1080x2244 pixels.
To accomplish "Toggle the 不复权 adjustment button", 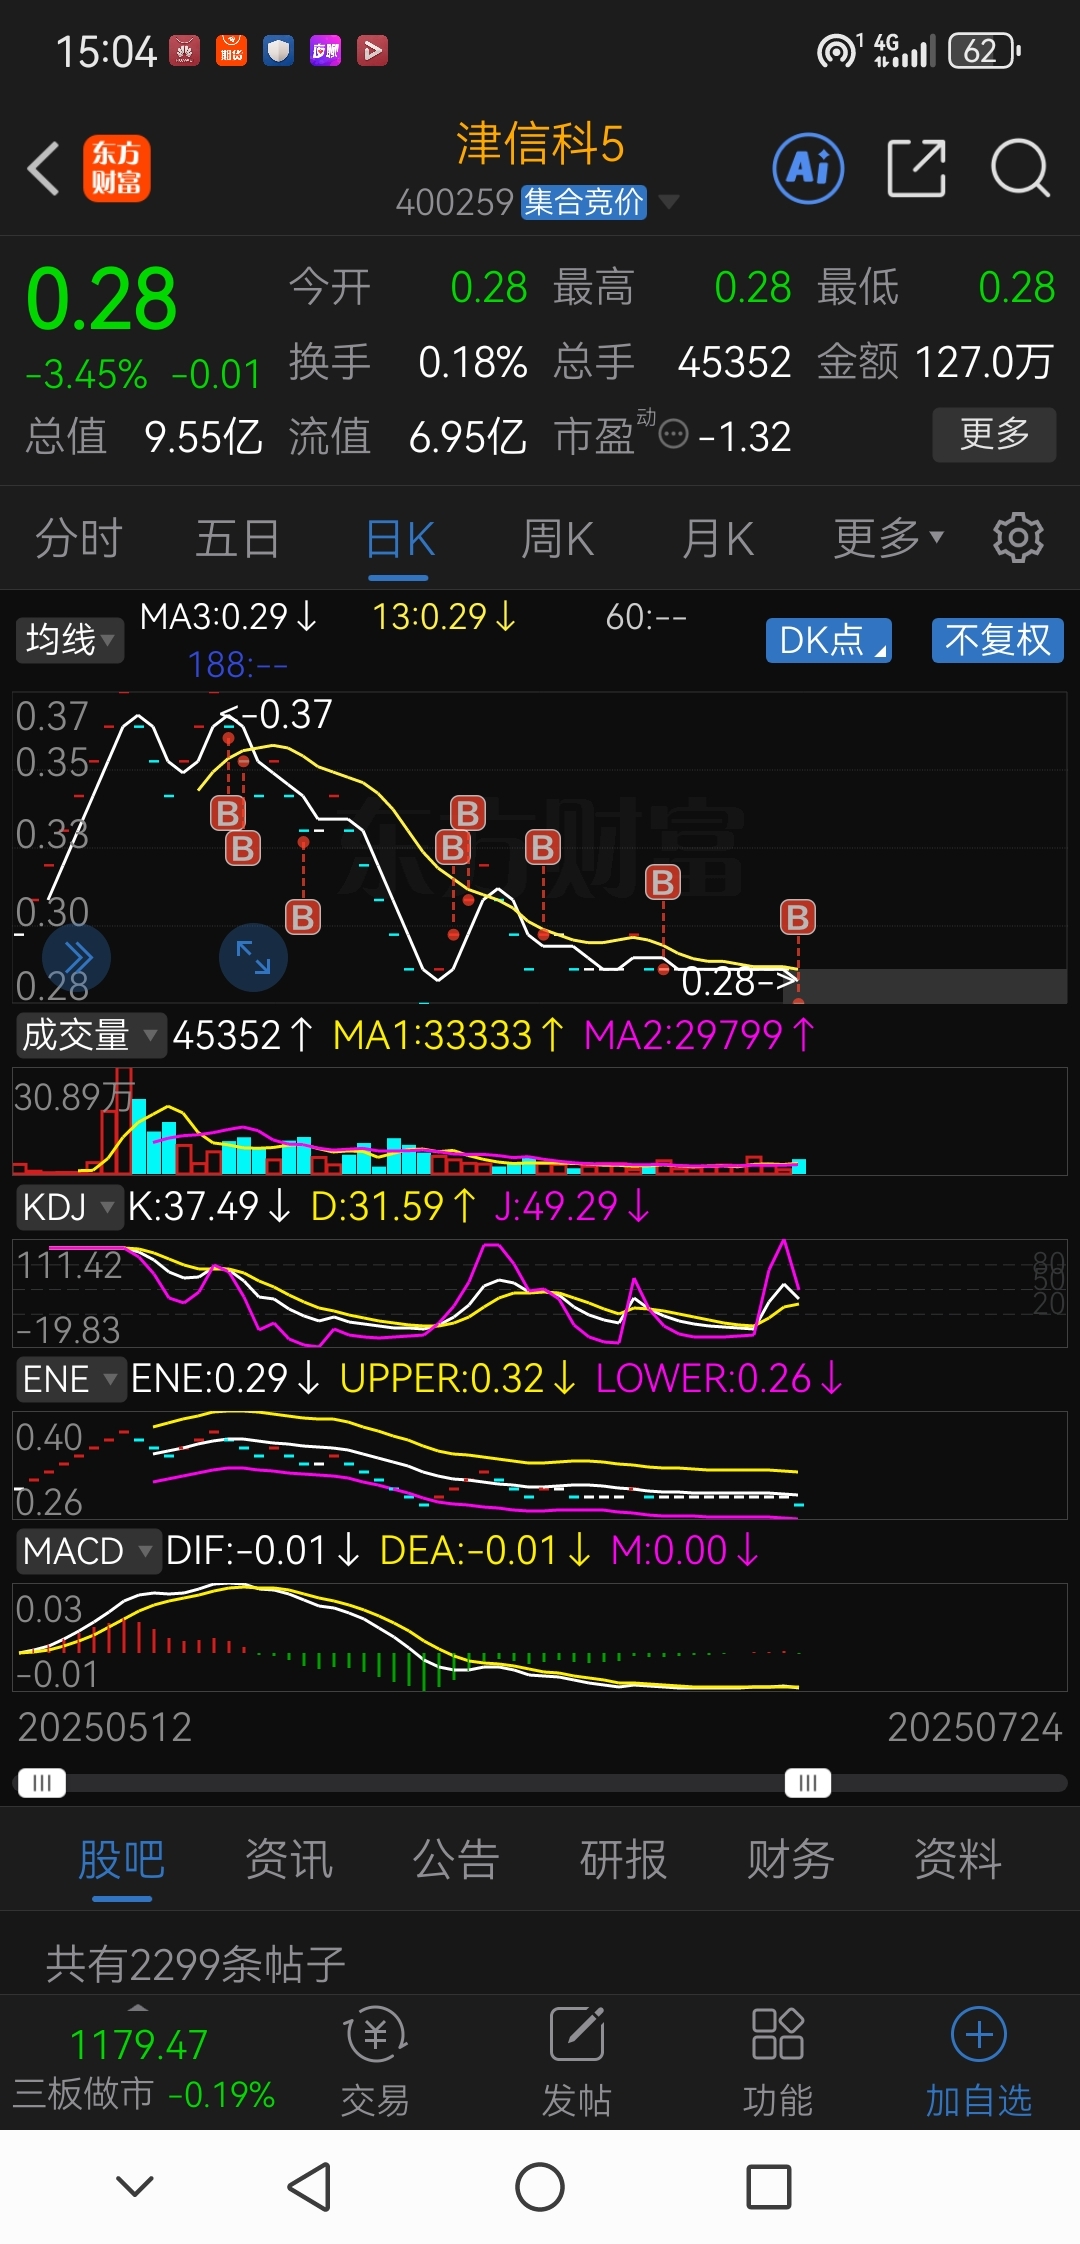I will click(997, 640).
